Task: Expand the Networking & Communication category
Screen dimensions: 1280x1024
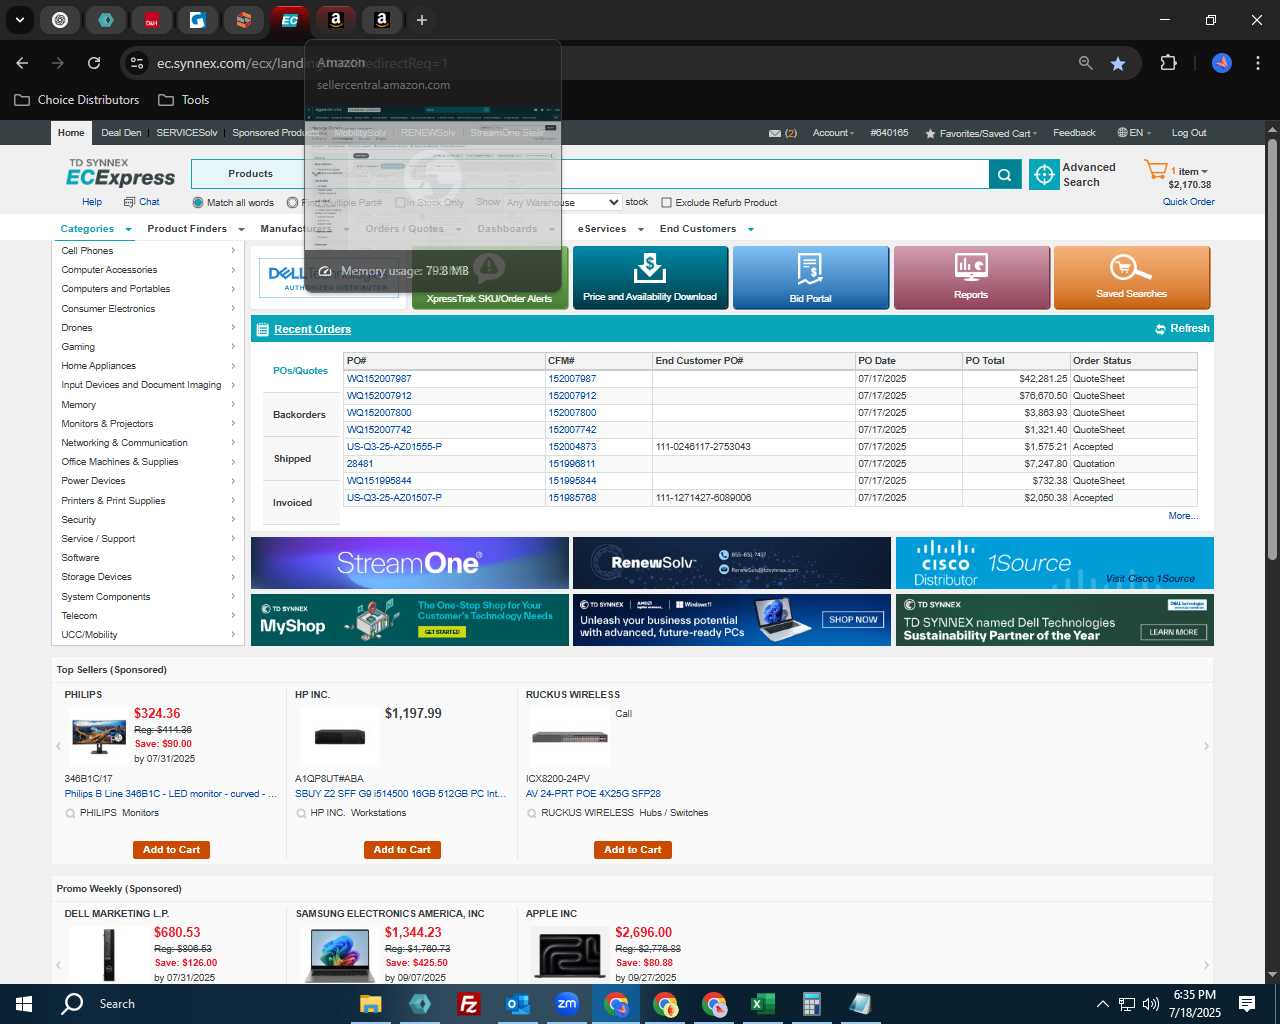Action: [148, 443]
